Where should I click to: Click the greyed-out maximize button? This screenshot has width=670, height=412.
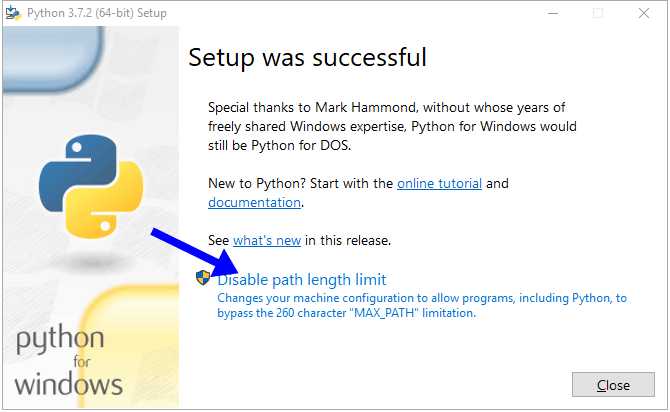click(x=598, y=13)
